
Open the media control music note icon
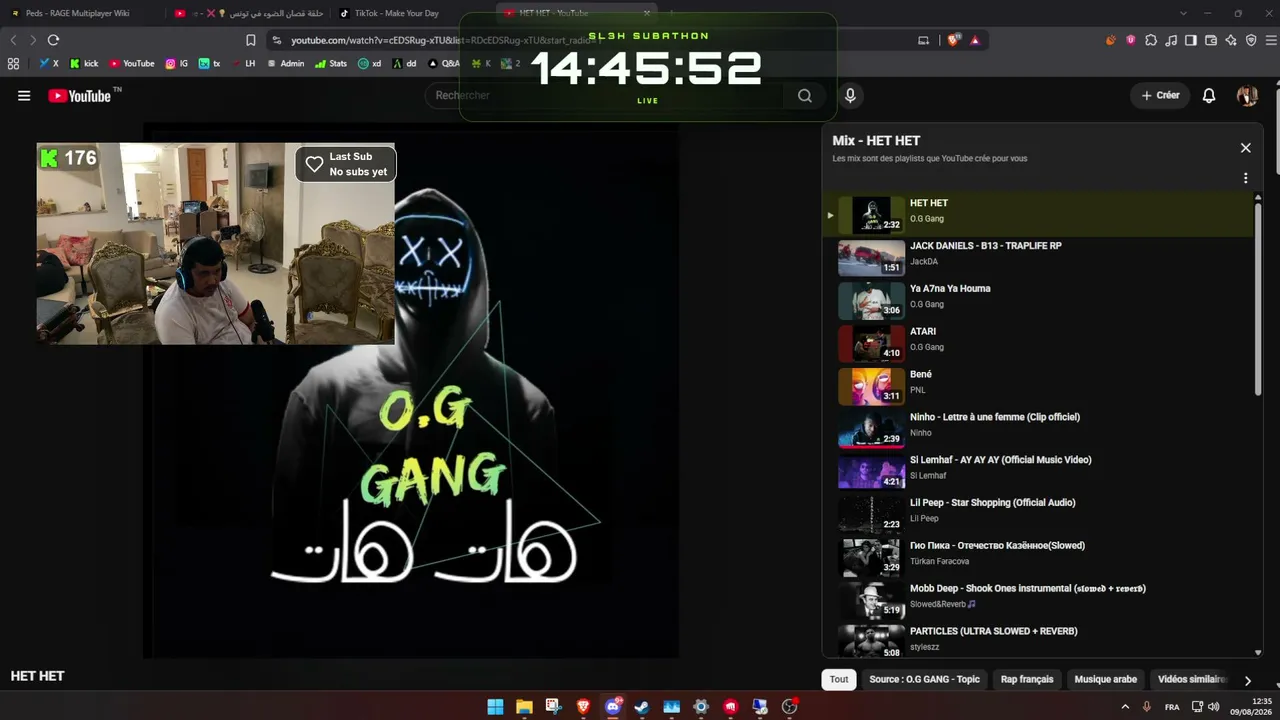[1171, 40]
